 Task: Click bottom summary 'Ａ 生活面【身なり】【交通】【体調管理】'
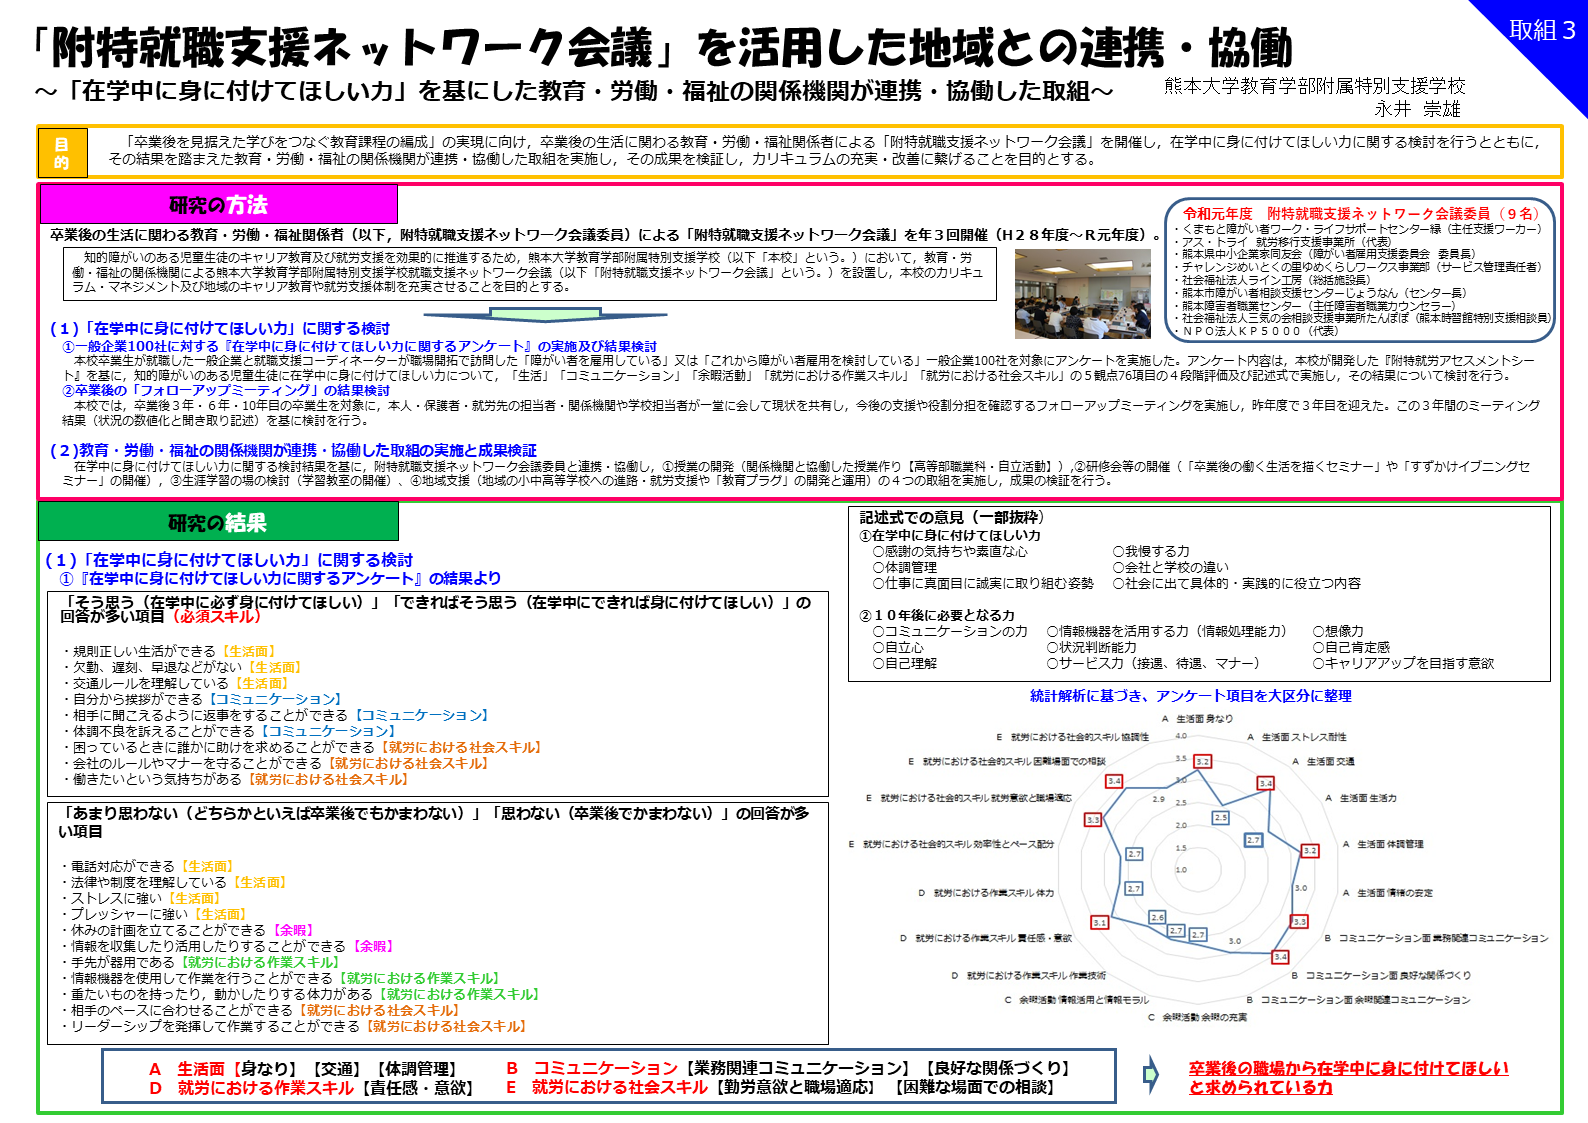coord(303,1069)
